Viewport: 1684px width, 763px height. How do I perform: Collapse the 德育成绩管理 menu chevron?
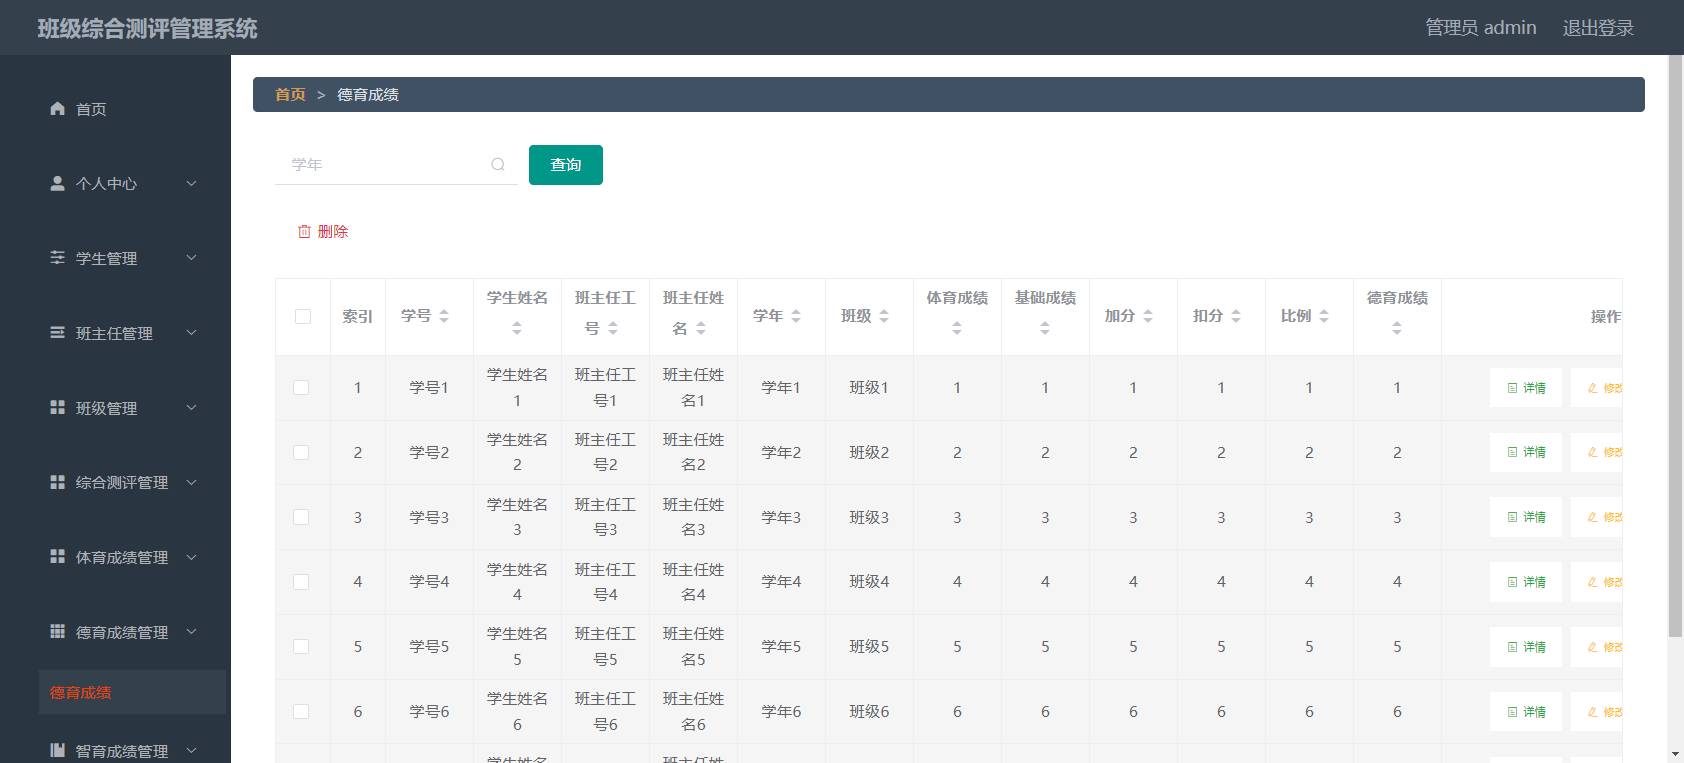click(191, 632)
